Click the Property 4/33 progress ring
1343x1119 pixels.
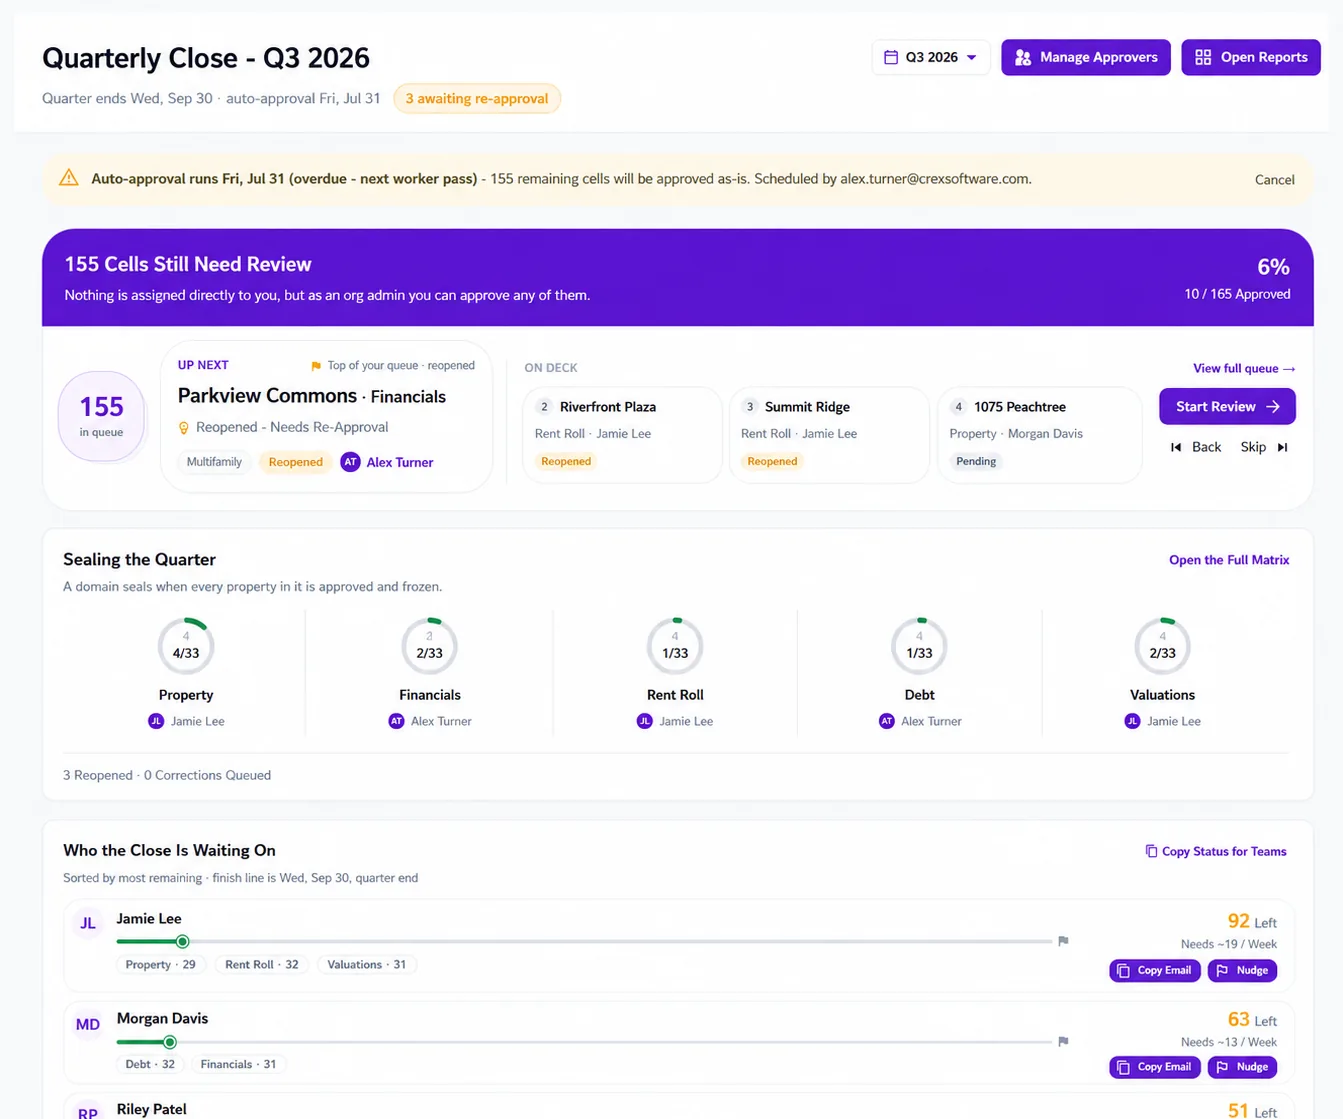[186, 646]
